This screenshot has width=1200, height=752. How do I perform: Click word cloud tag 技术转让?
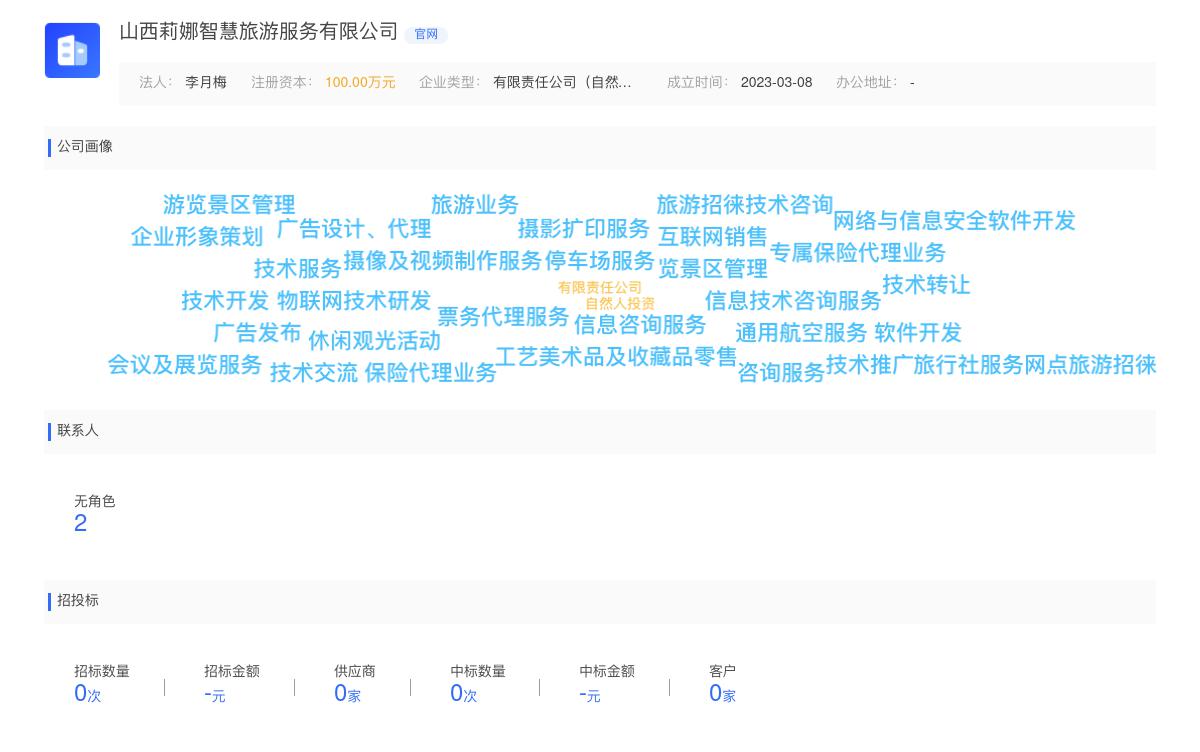pyautogui.click(x=927, y=285)
